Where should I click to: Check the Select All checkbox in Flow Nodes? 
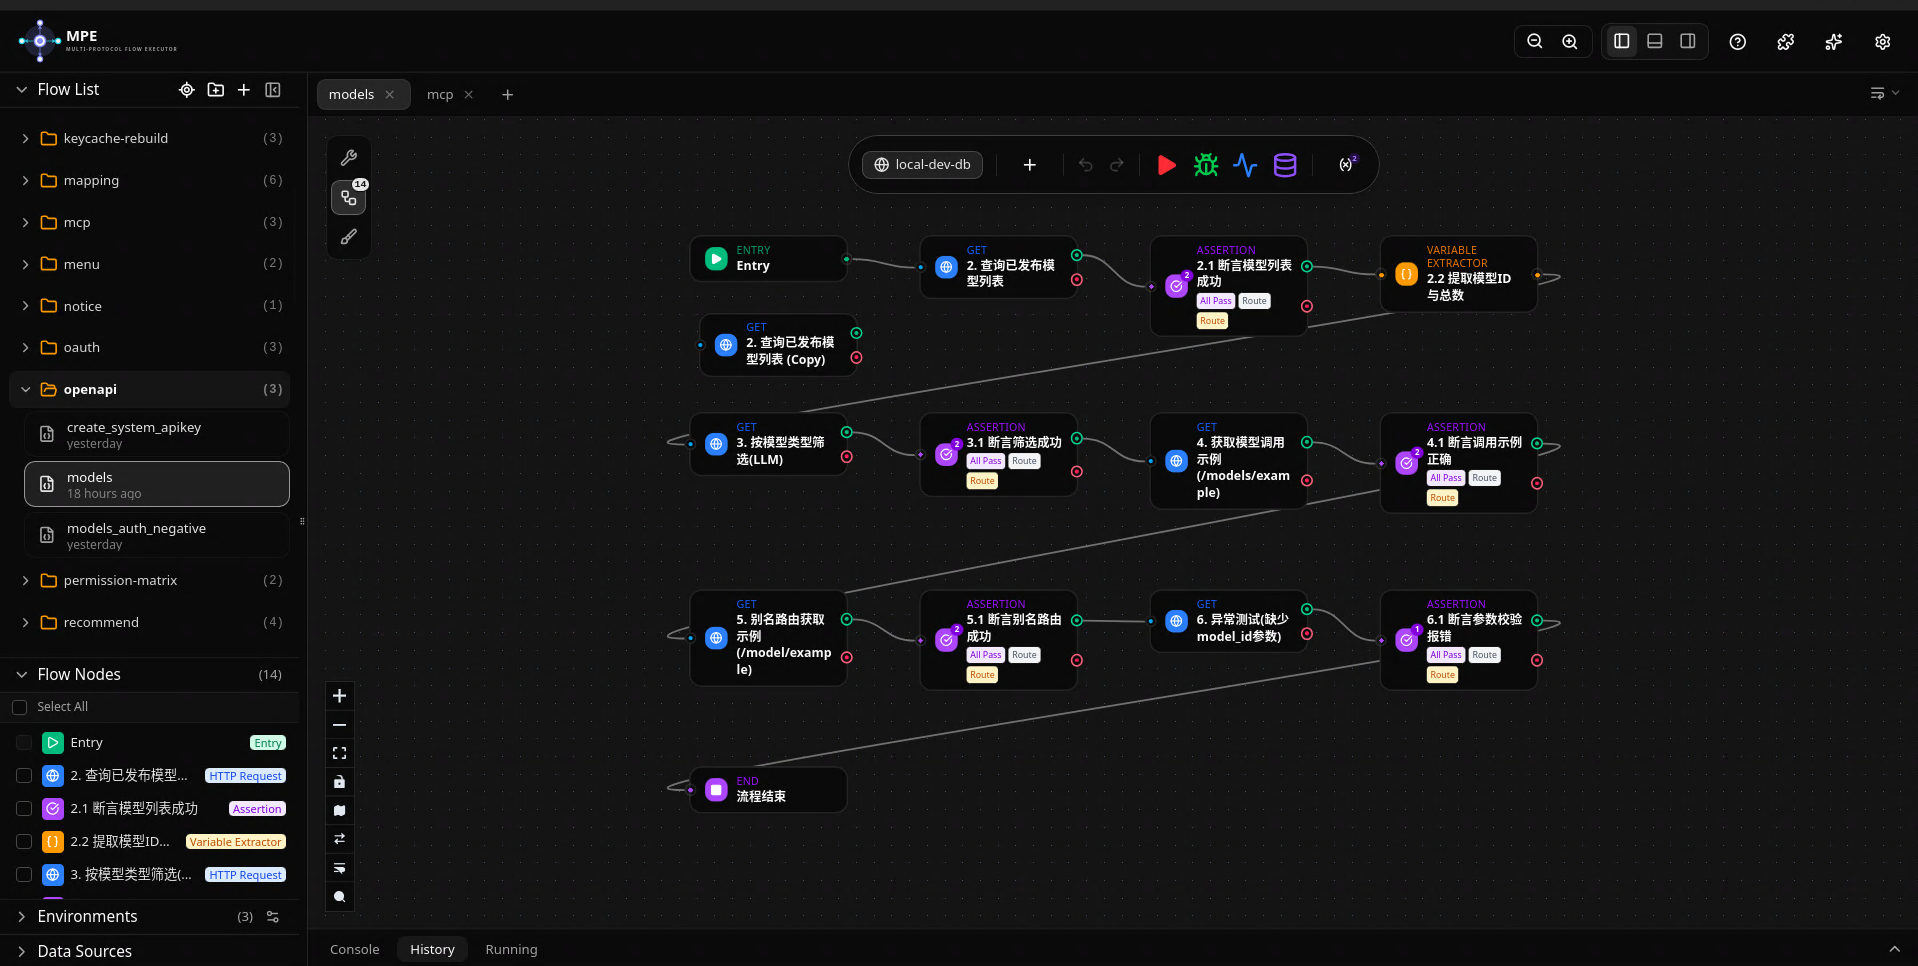tap(19, 707)
